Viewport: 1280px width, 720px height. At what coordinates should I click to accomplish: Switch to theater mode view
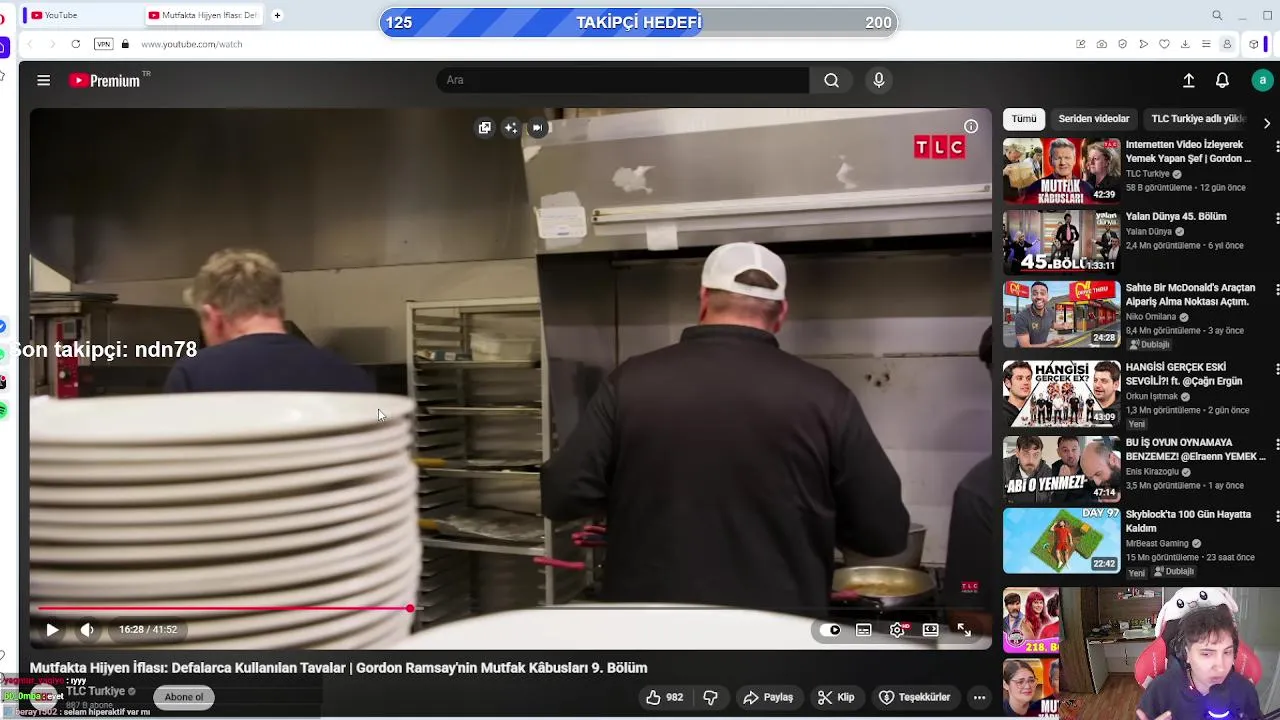click(x=931, y=630)
